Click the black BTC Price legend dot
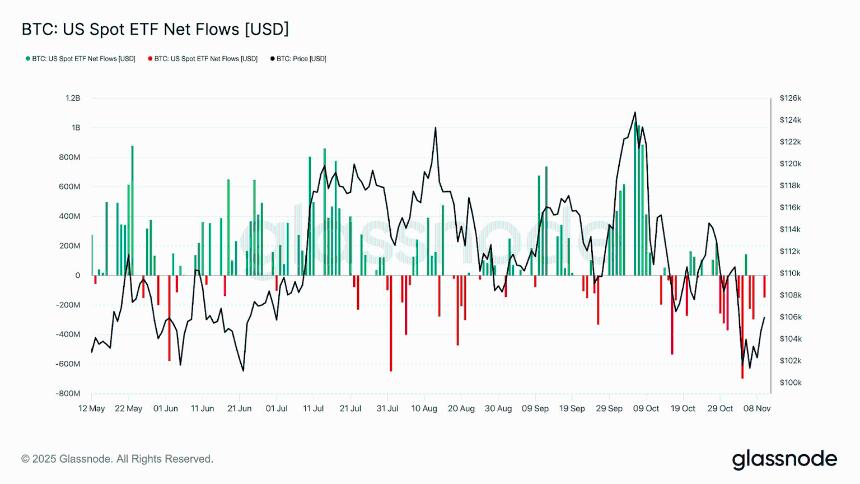 (x=271, y=59)
